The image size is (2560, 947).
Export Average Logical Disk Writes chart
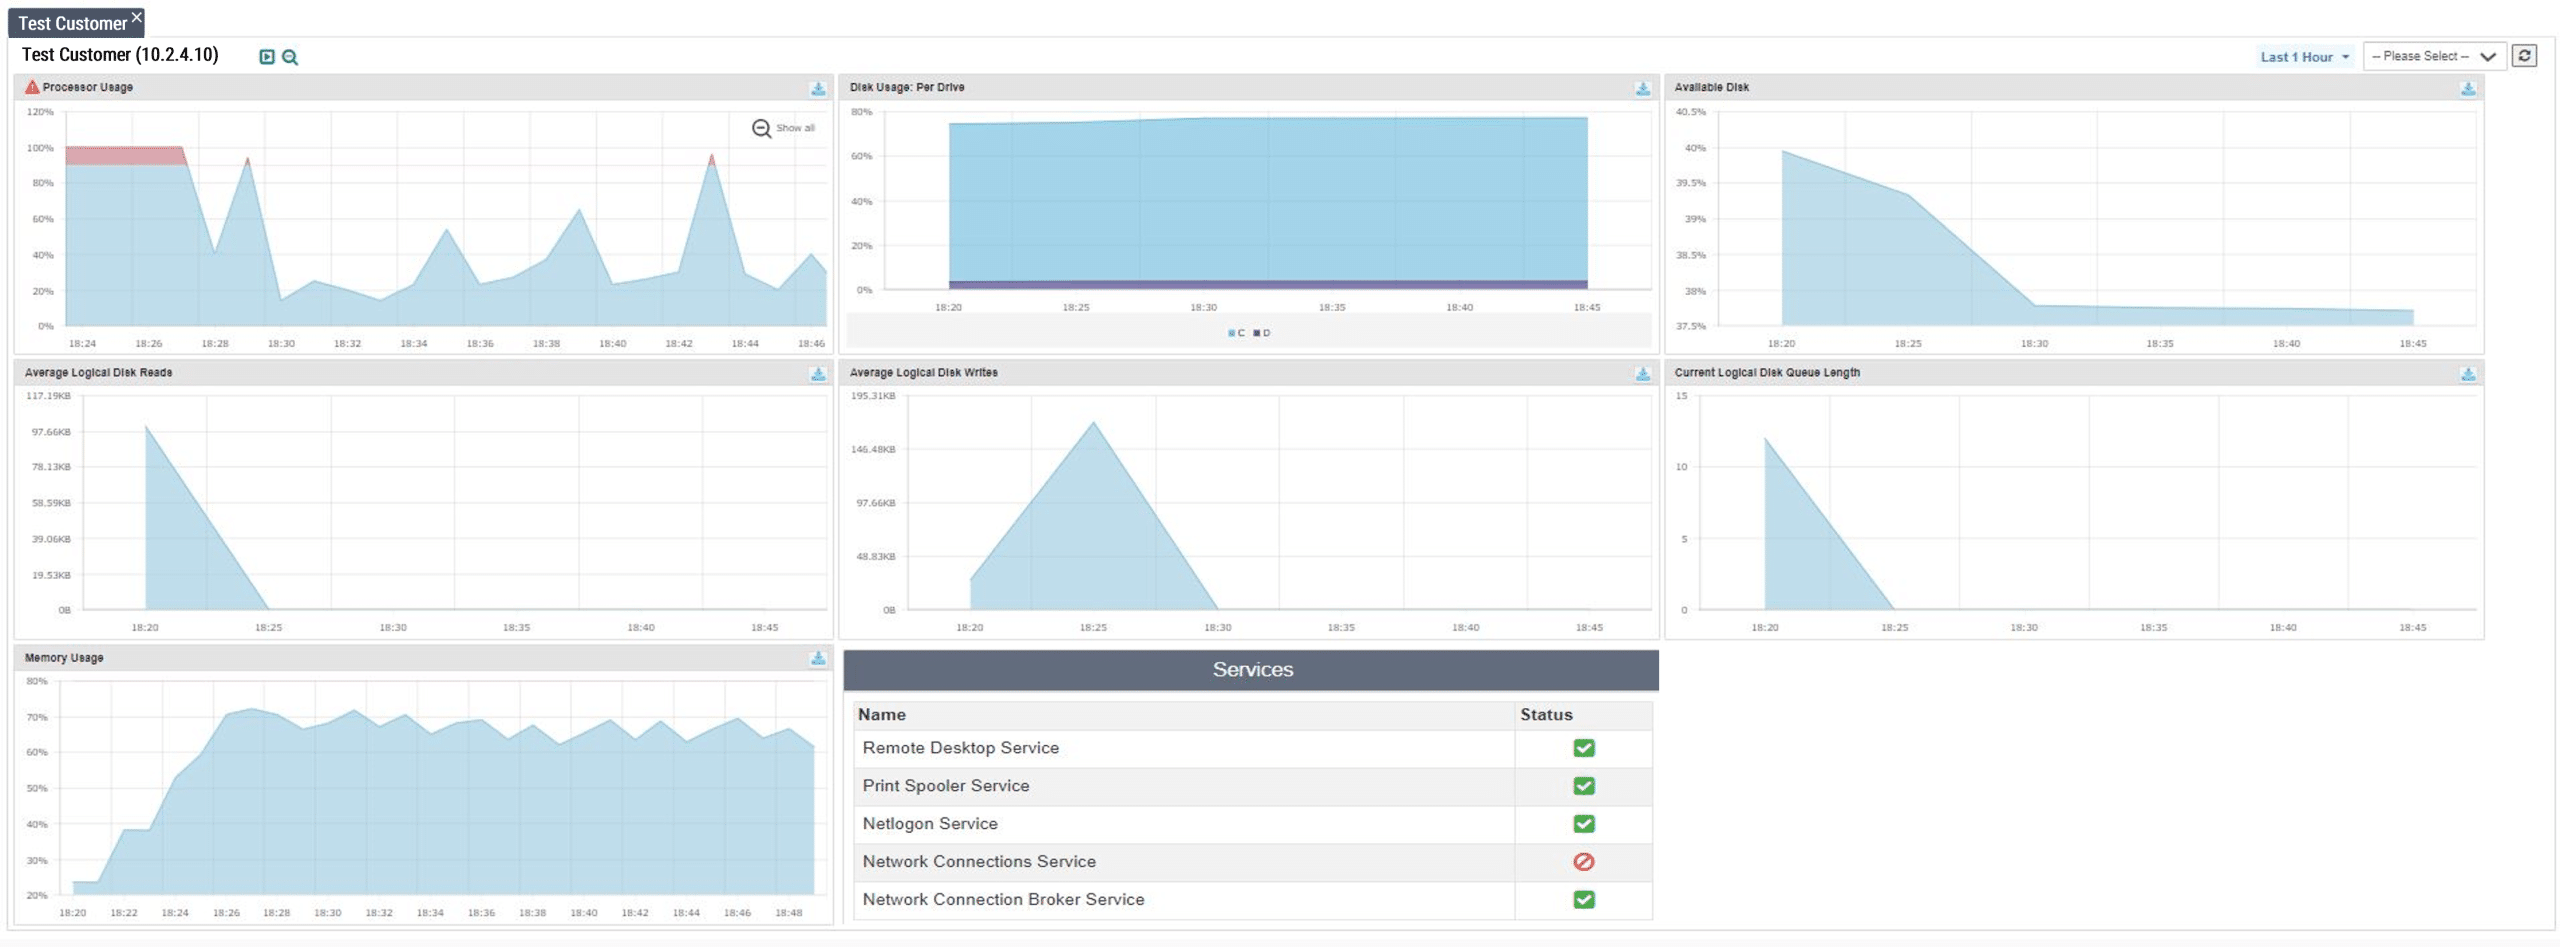pyautogui.click(x=1642, y=374)
